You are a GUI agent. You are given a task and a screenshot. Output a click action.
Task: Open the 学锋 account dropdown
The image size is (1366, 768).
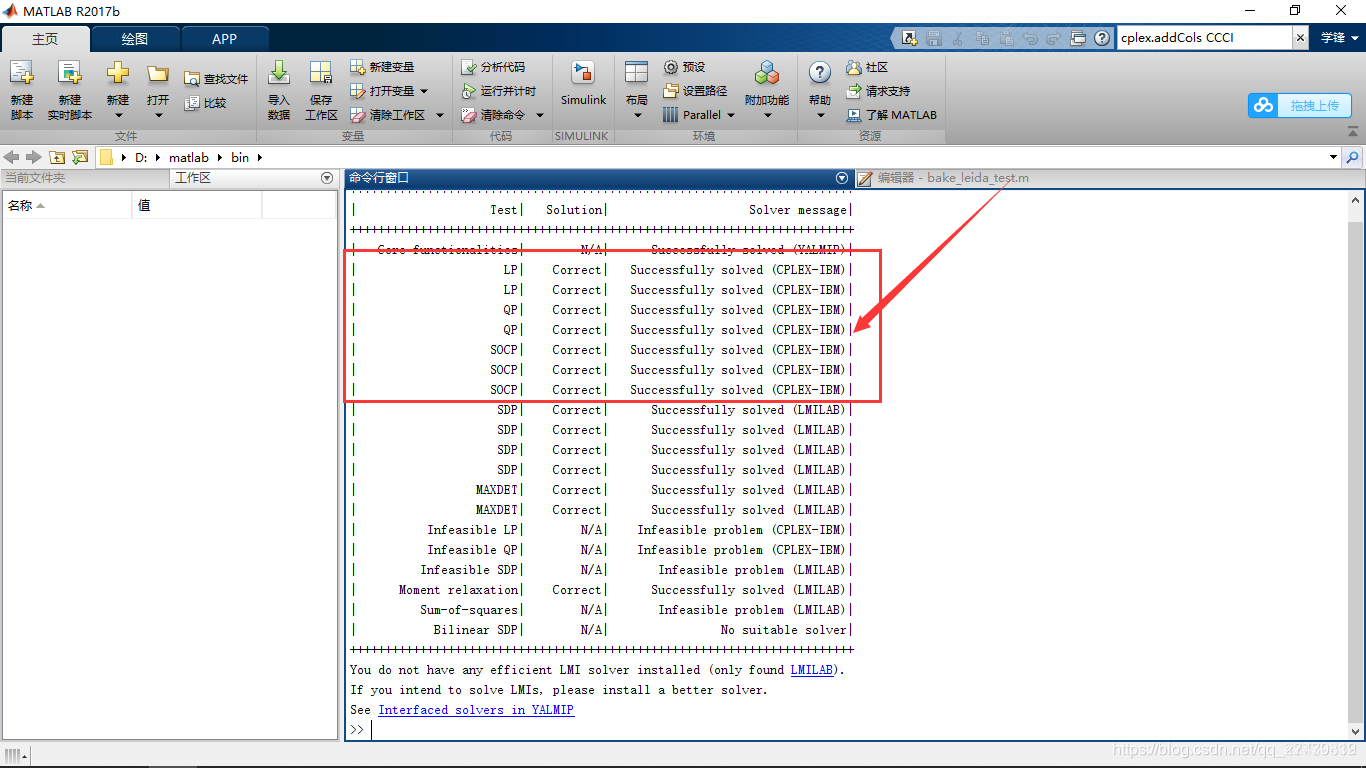(x=1338, y=38)
